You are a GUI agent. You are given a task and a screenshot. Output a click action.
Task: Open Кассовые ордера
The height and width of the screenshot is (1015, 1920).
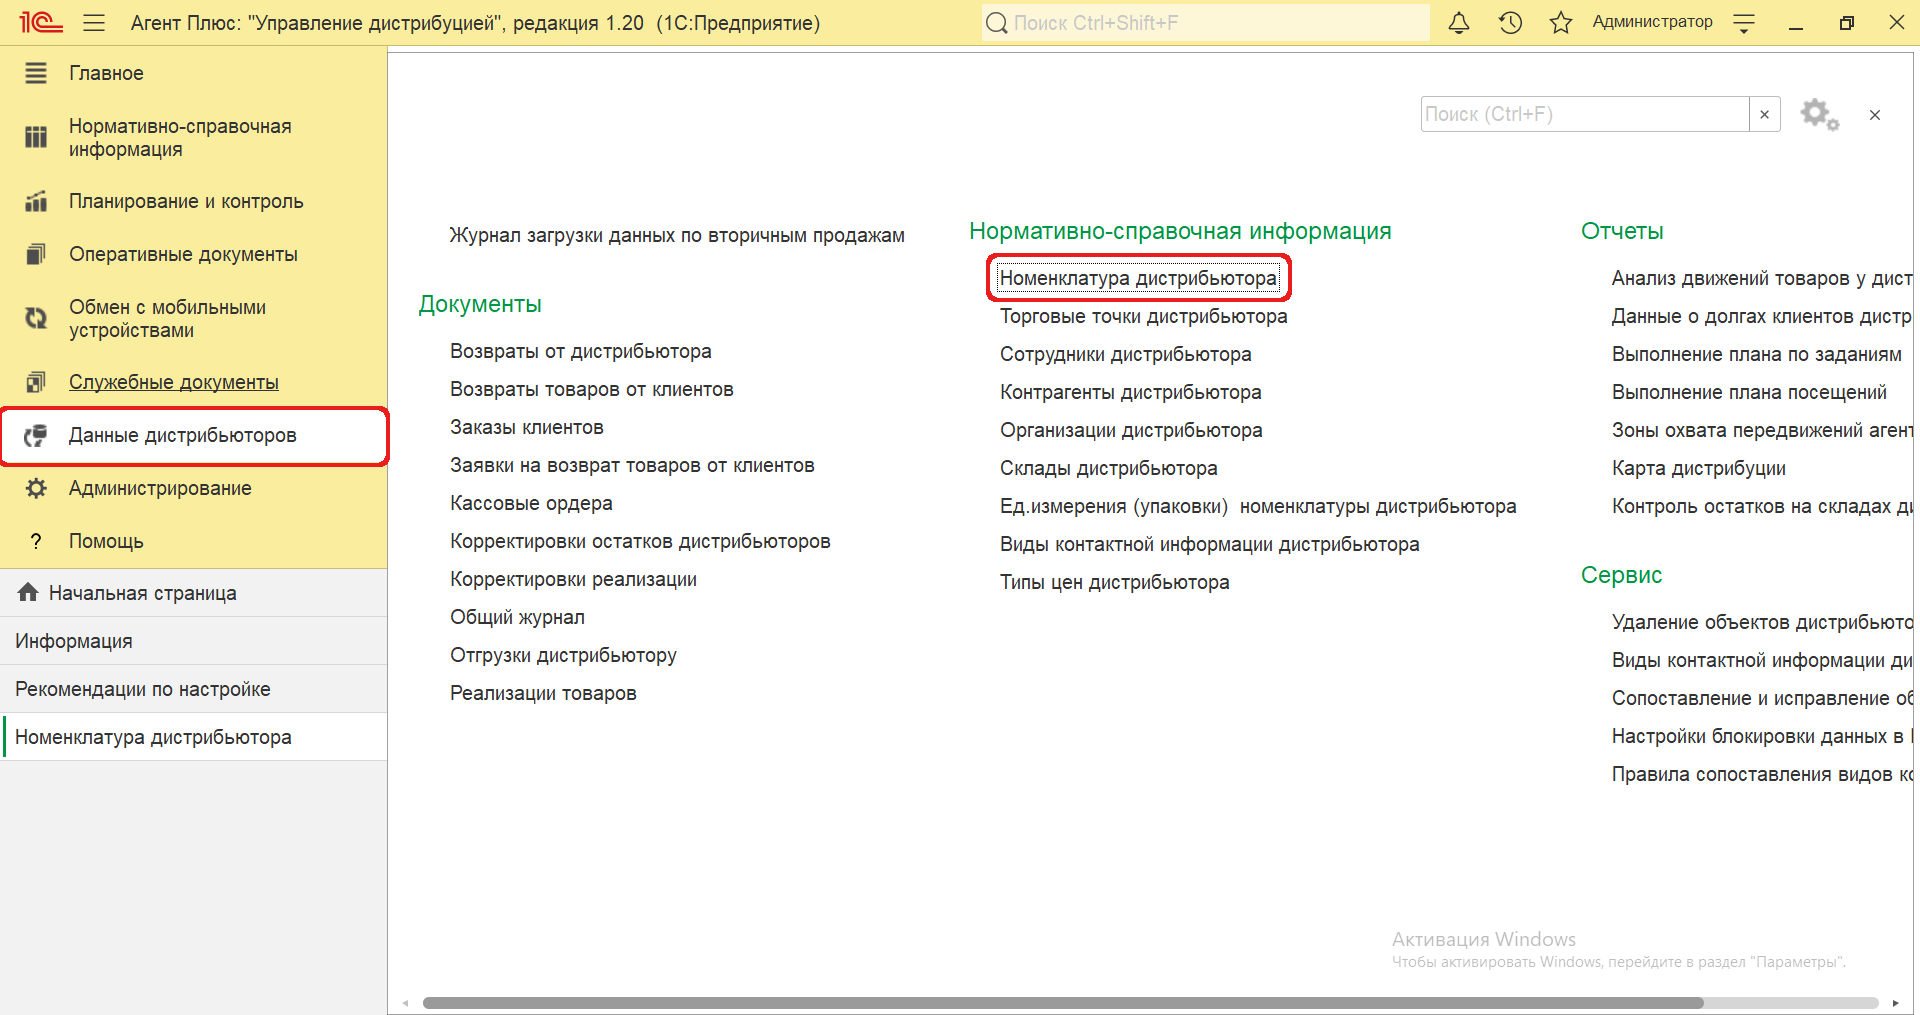tap(531, 503)
